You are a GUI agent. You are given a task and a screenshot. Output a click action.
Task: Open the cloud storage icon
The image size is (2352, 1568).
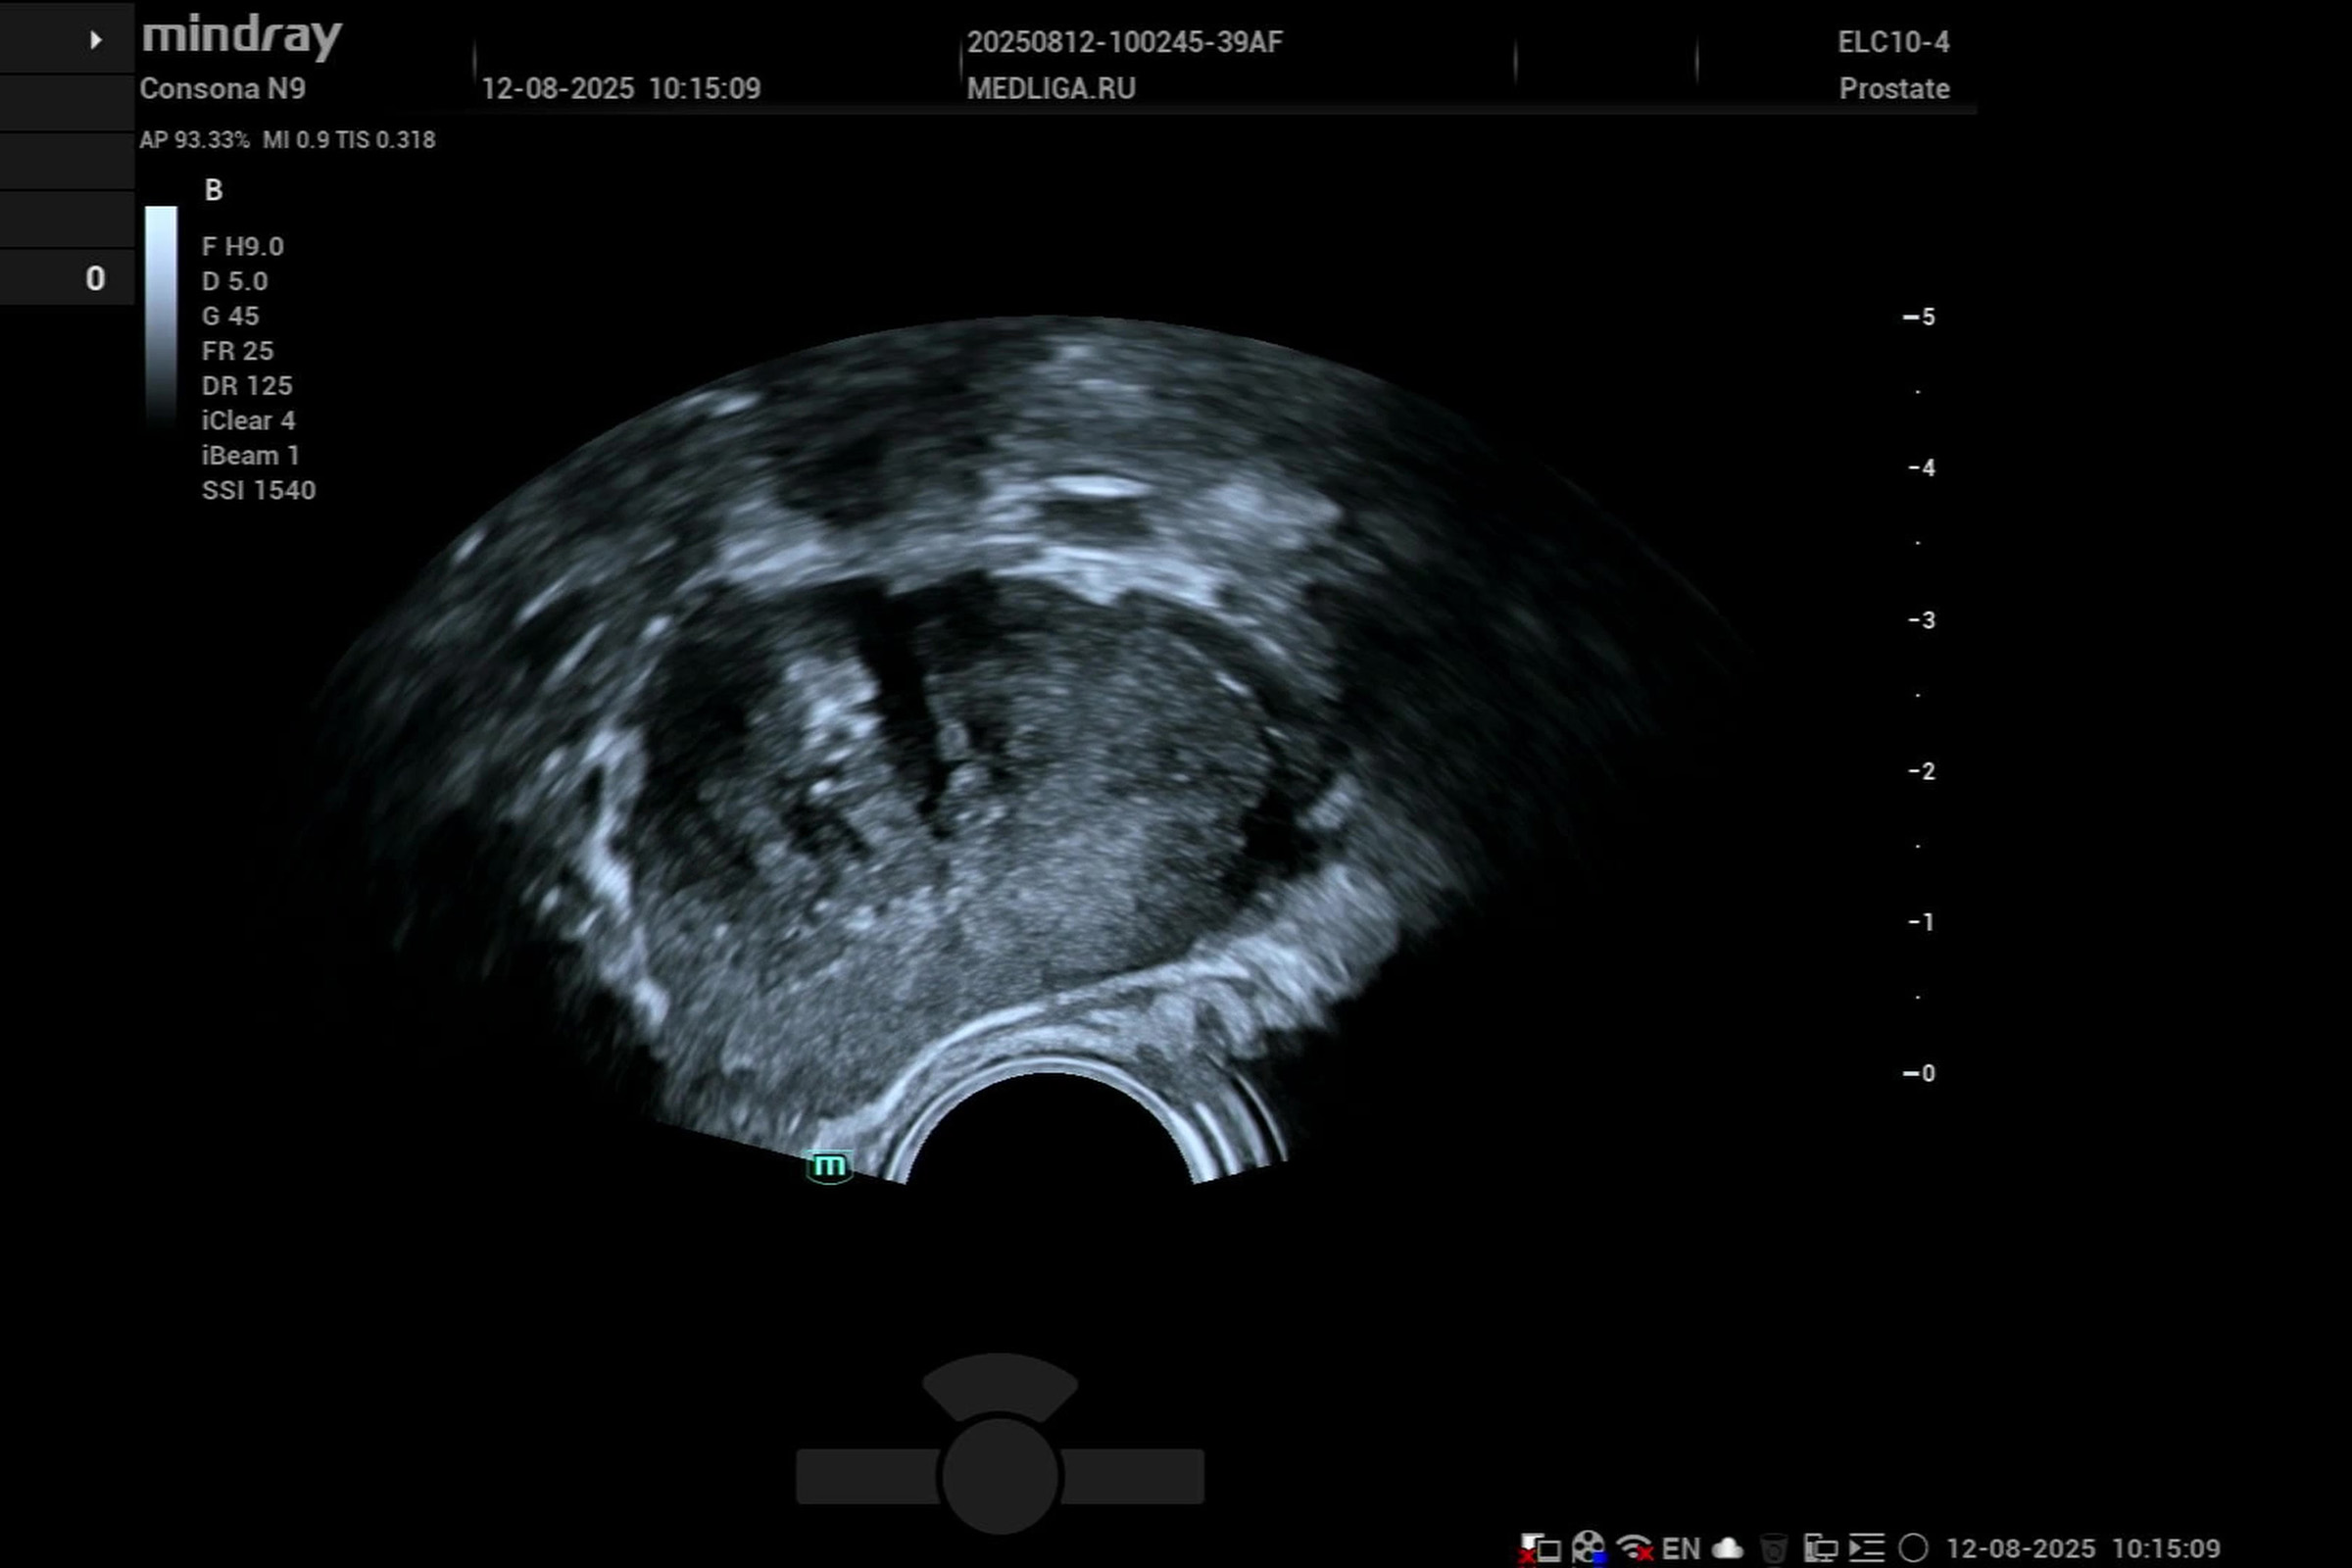pyautogui.click(x=1728, y=1548)
